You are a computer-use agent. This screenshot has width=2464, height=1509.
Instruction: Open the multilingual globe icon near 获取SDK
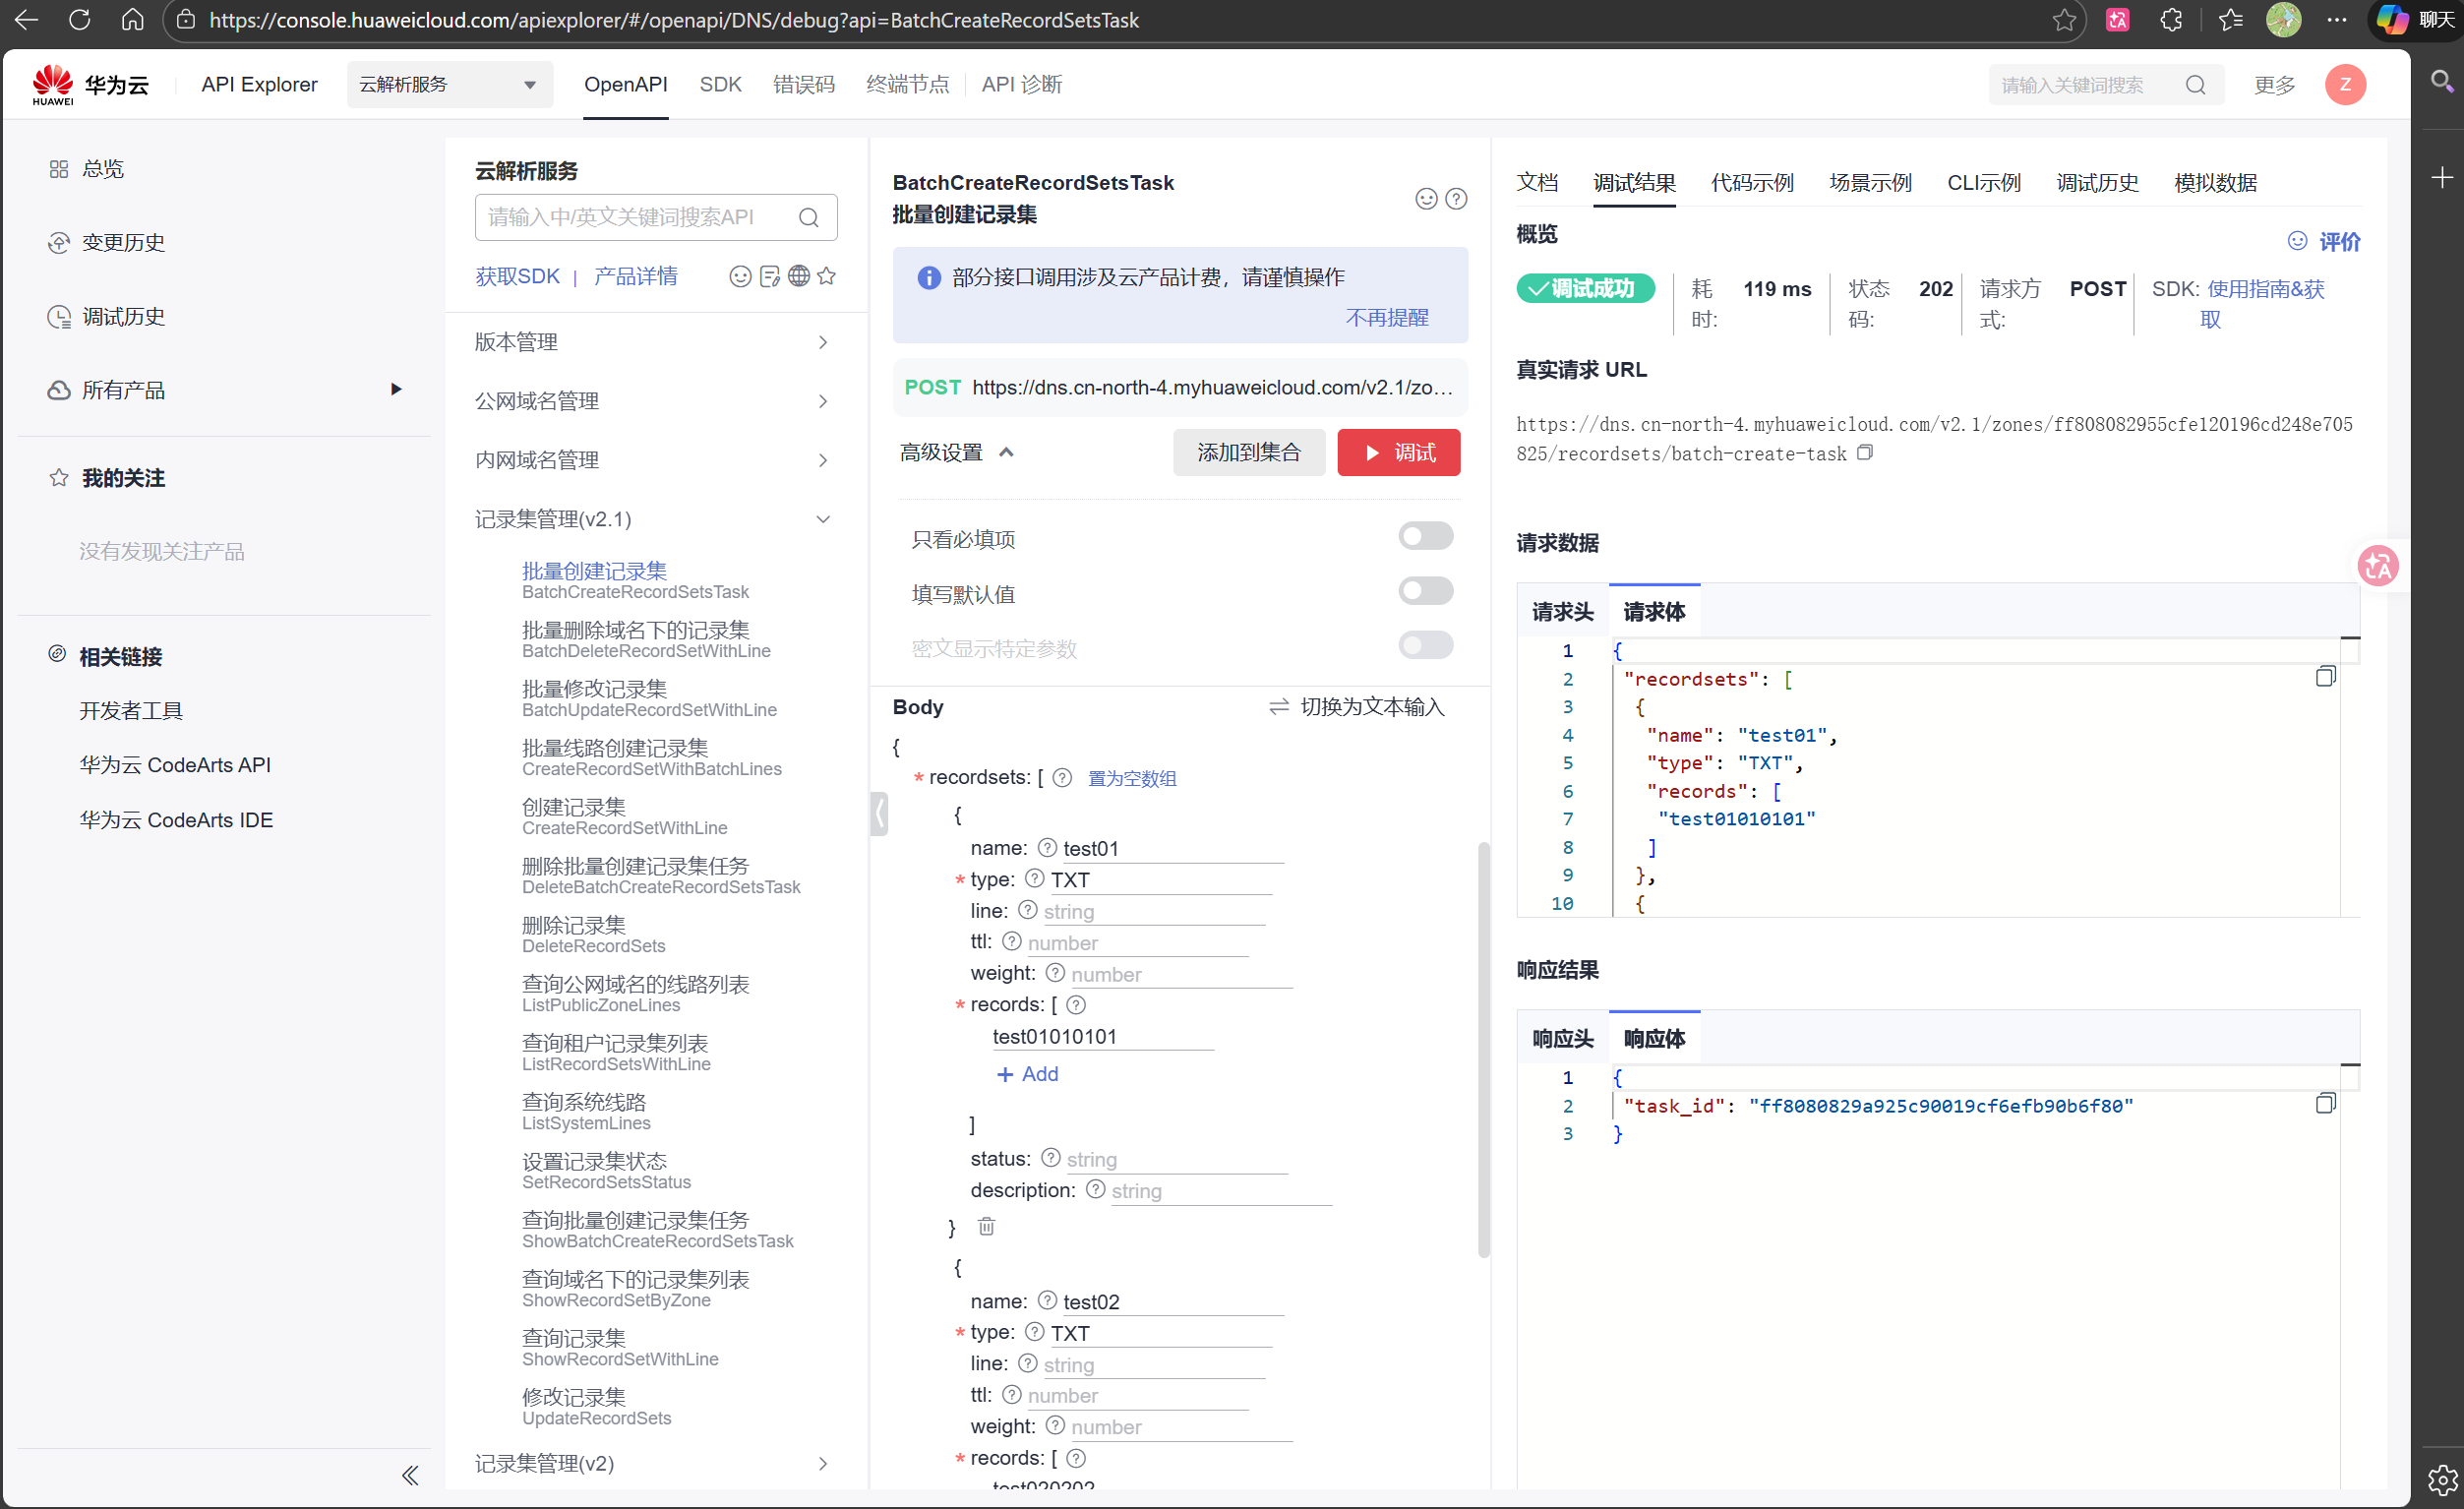[x=798, y=276]
